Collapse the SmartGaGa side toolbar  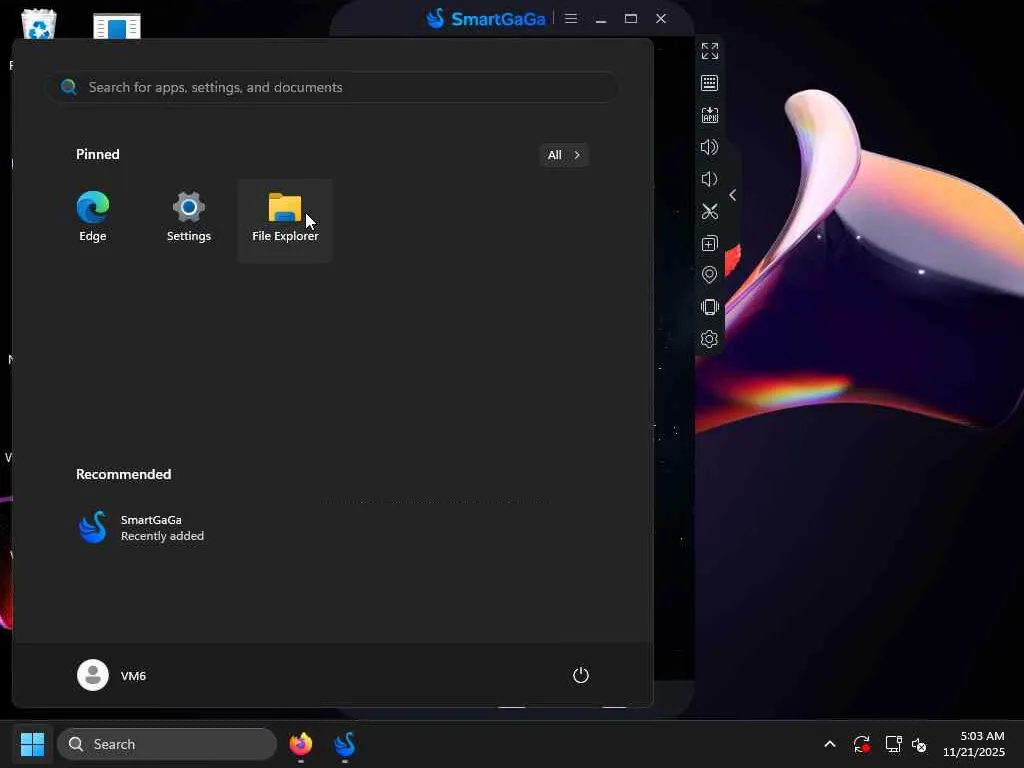click(x=733, y=195)
